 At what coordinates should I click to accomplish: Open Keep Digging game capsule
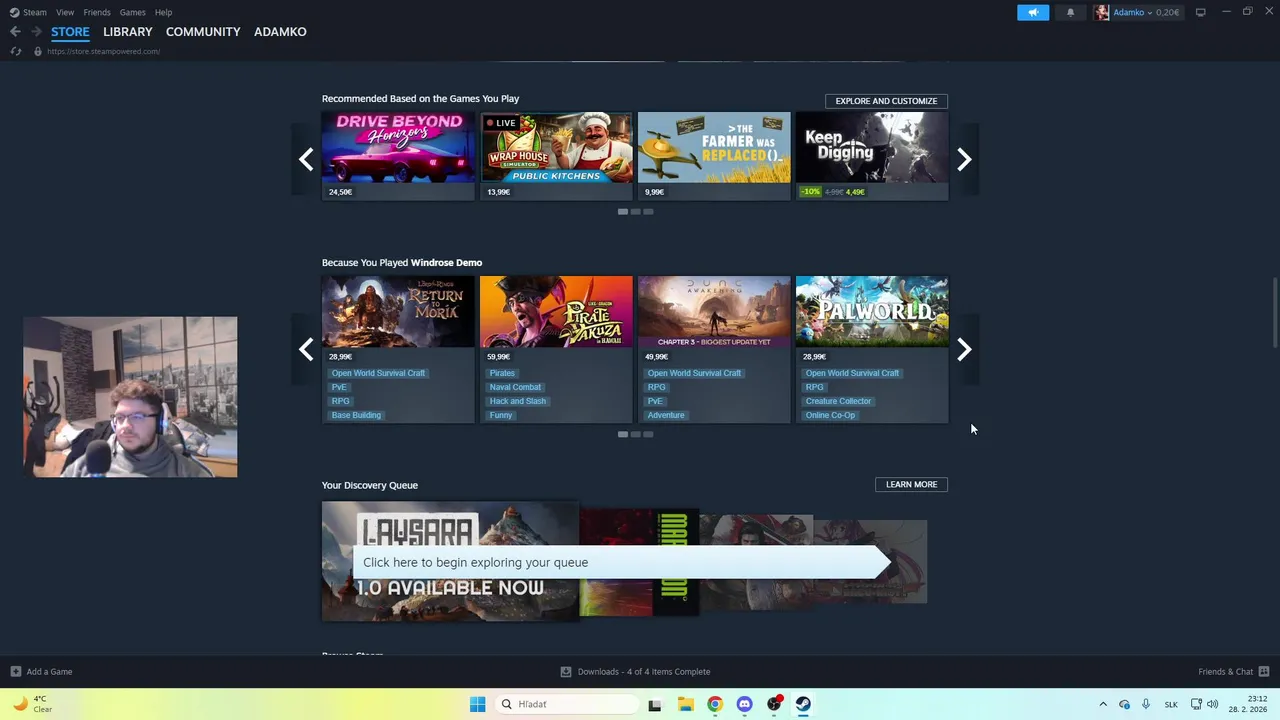[x=872, y=156]
